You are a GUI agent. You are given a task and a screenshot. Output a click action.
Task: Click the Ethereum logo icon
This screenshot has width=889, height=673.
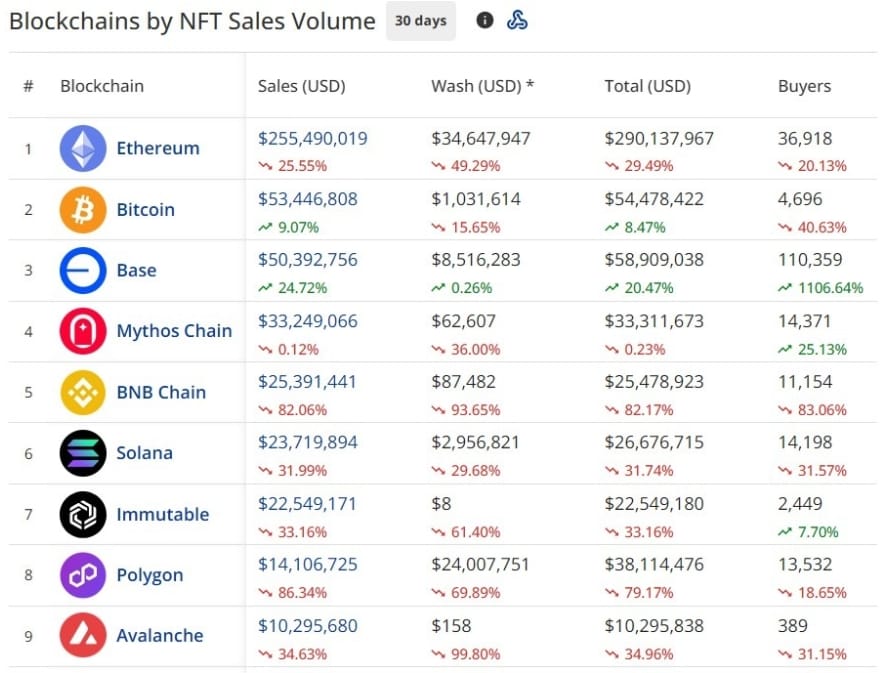[83, 149]
